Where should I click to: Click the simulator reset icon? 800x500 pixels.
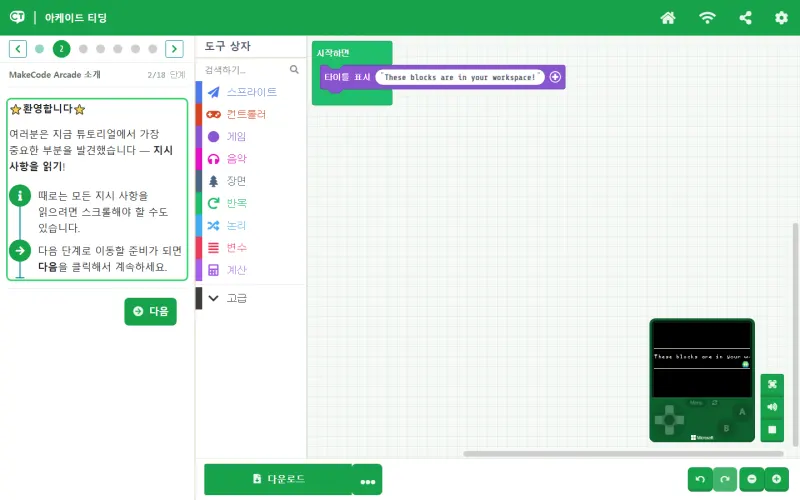point(715,403)
